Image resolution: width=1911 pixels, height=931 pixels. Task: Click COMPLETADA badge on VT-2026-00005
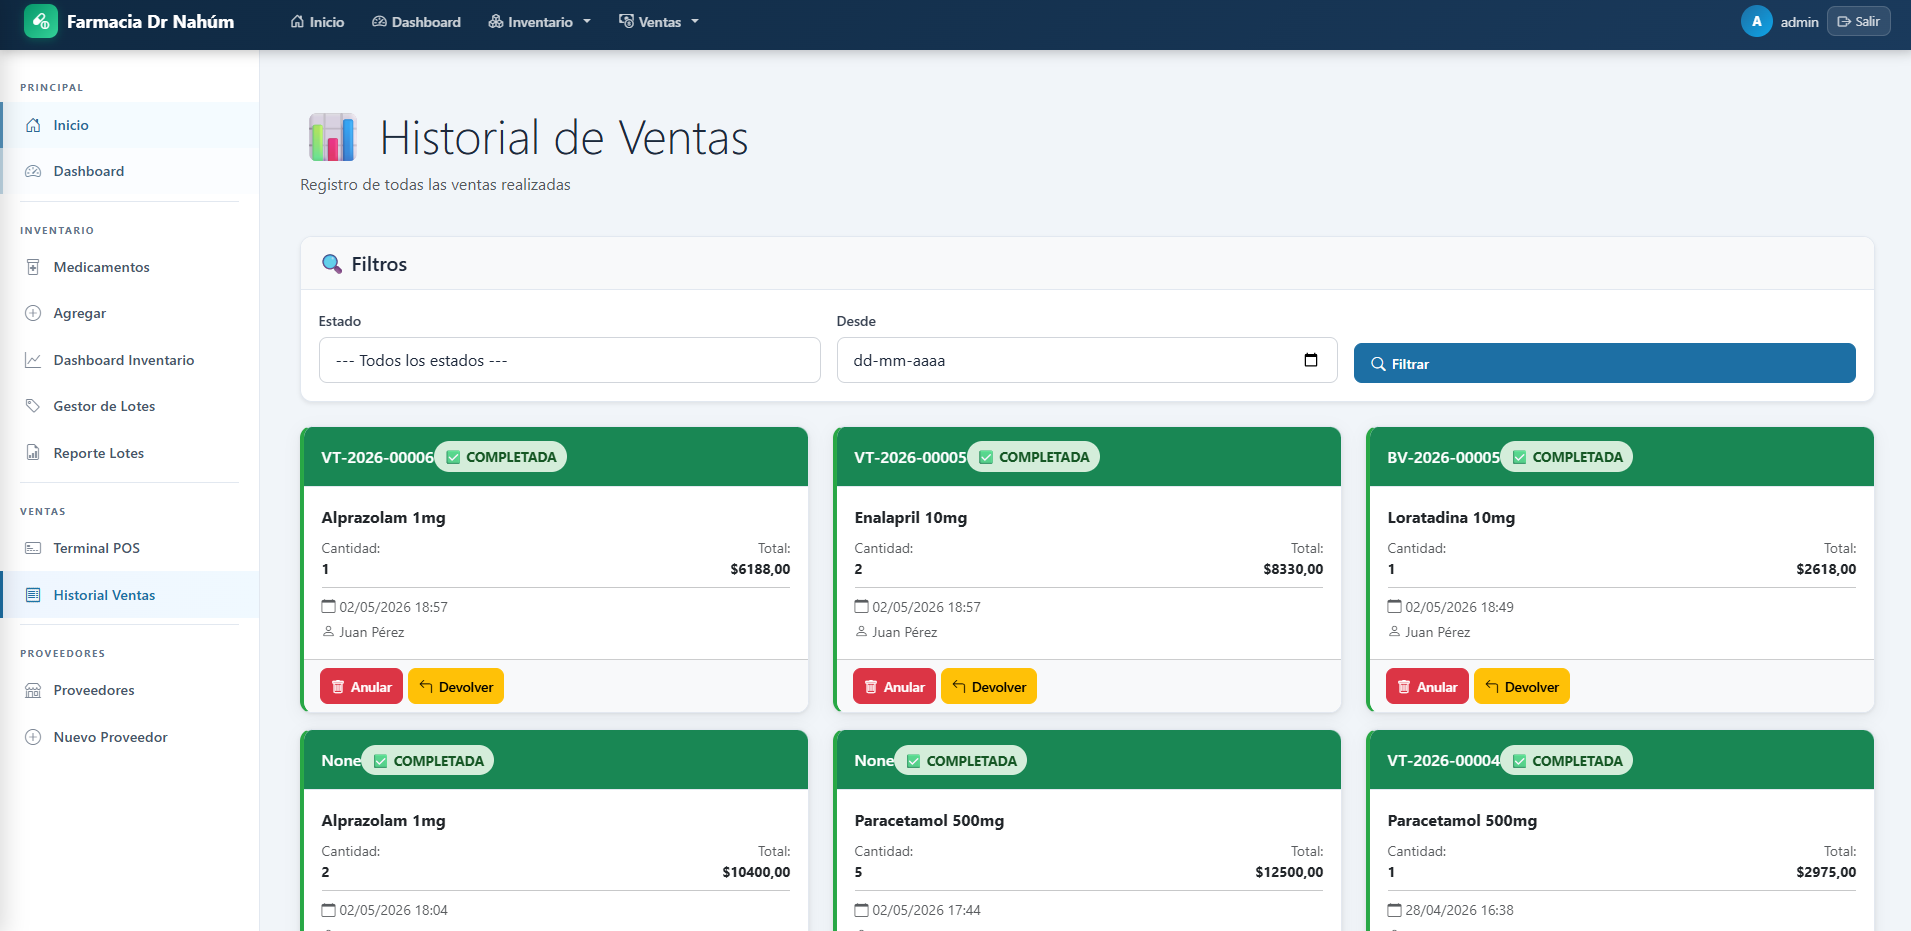click(x=1034, y=457)
